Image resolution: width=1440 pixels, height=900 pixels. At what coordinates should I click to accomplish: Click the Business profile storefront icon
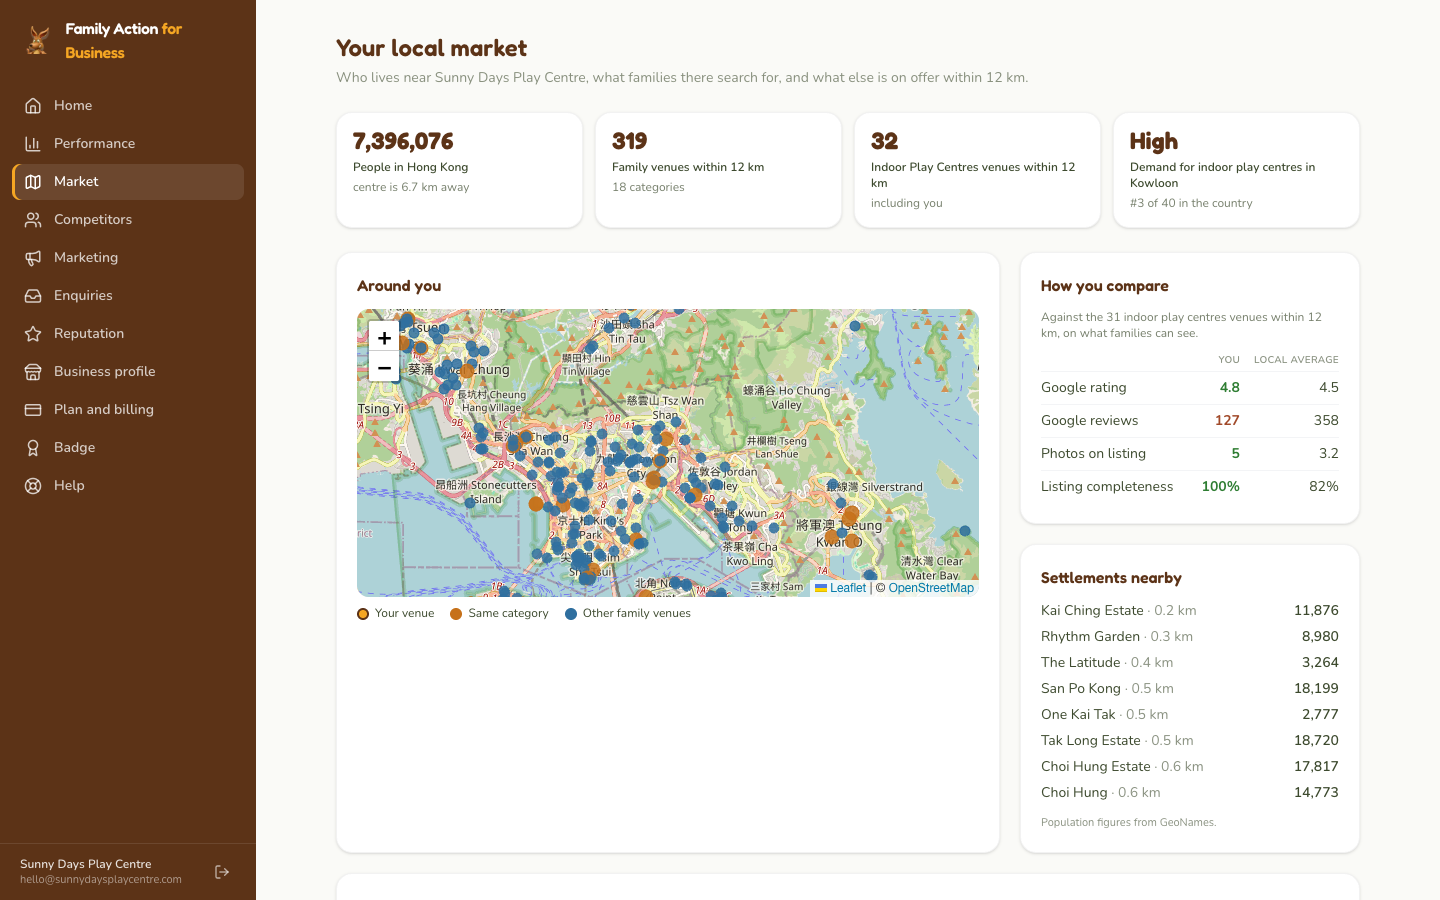[x=33, y=371]
